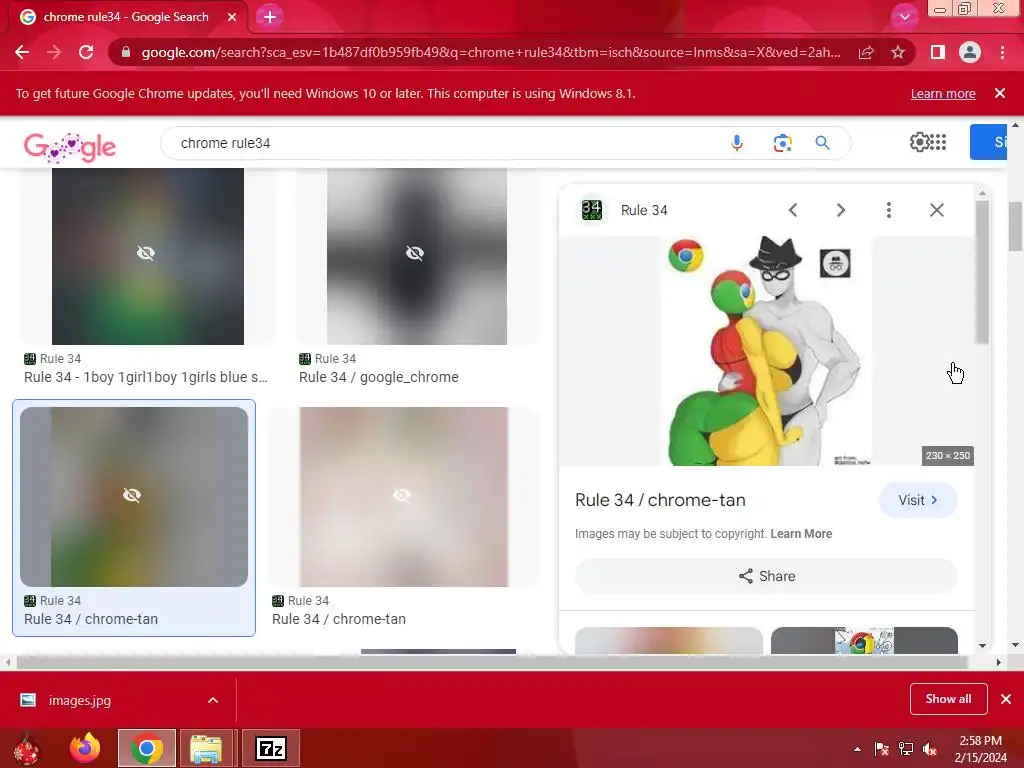Click 'Rule 34 - 1boy 1girl1boy 1girls blue s...' caption
This screenshot has width=1024, height=768.
[146, 377]
